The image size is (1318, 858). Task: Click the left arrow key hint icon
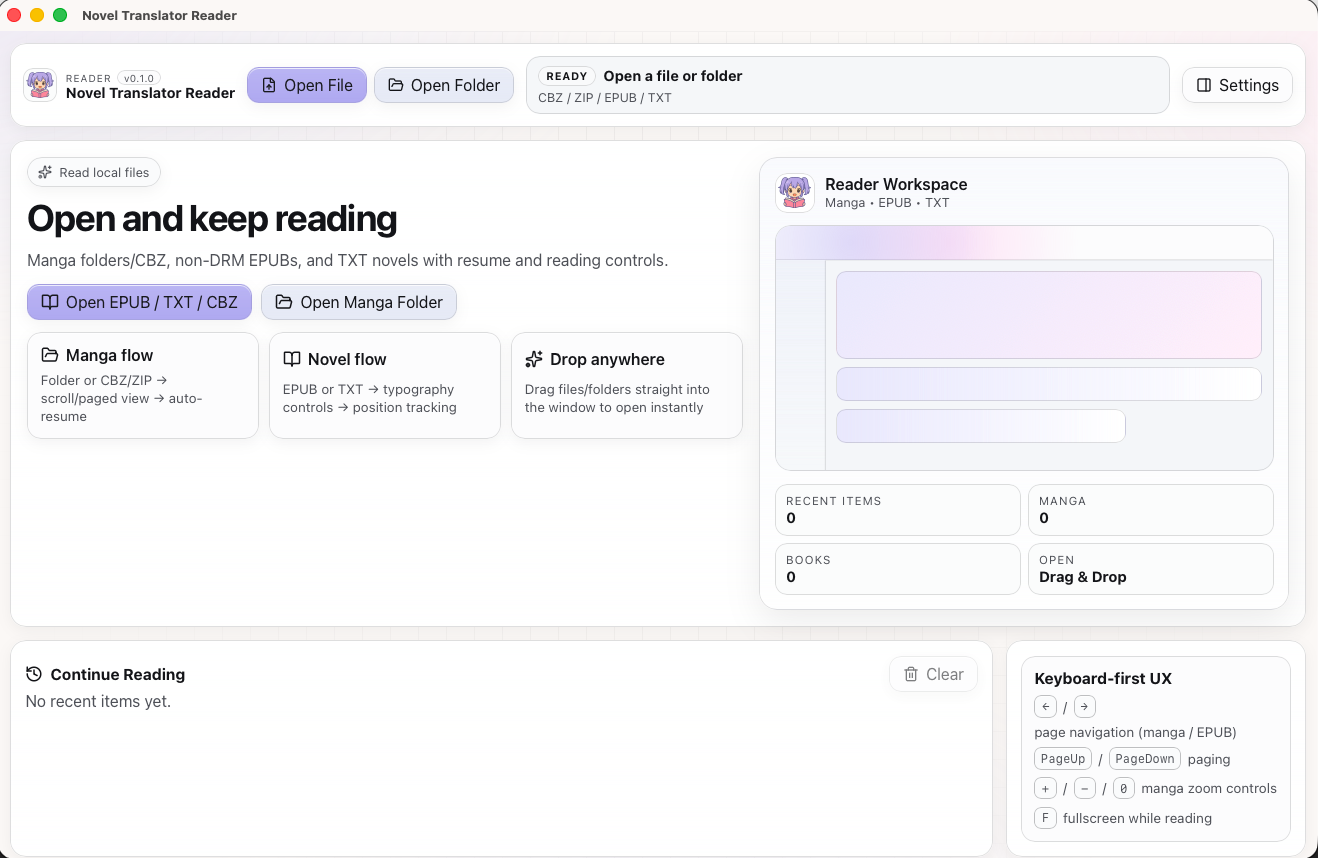click(1045, 707)
